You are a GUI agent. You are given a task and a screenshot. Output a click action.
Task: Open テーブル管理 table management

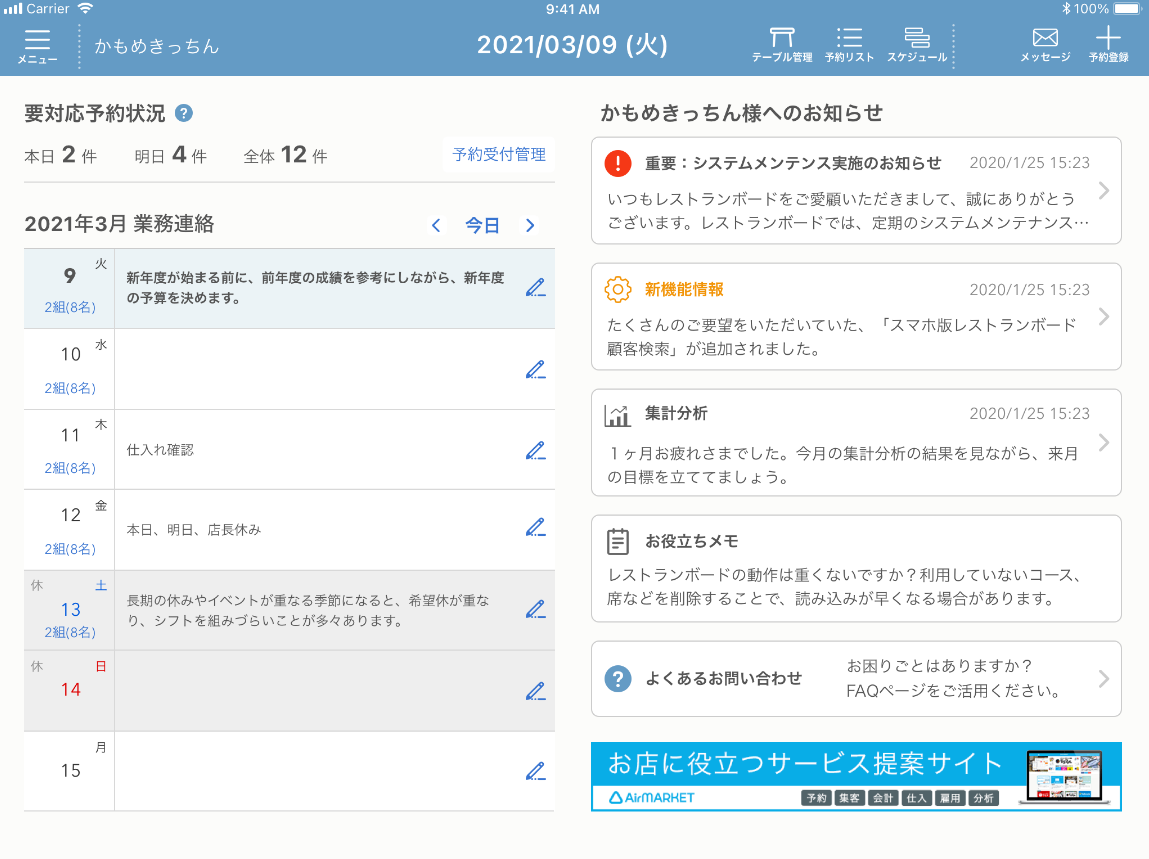click(x=782, y=45)
